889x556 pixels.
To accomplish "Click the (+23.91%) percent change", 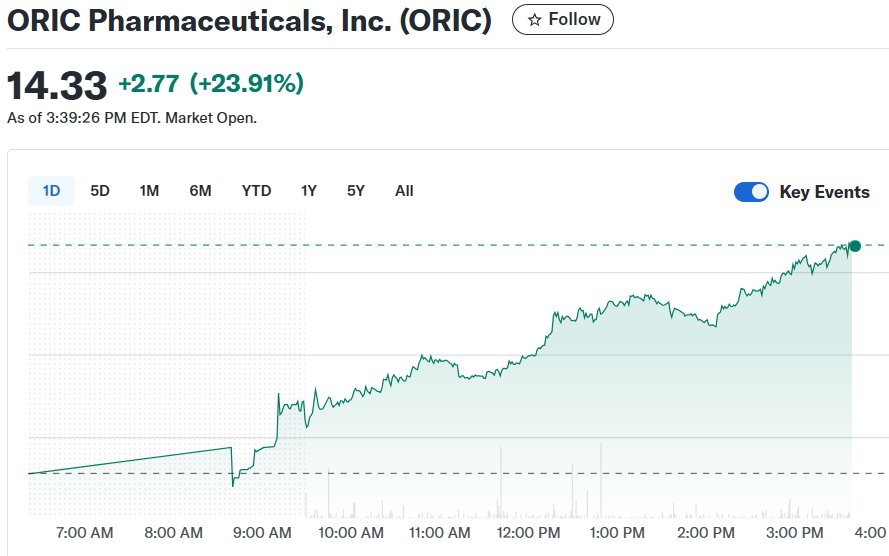I will (246, 84).
